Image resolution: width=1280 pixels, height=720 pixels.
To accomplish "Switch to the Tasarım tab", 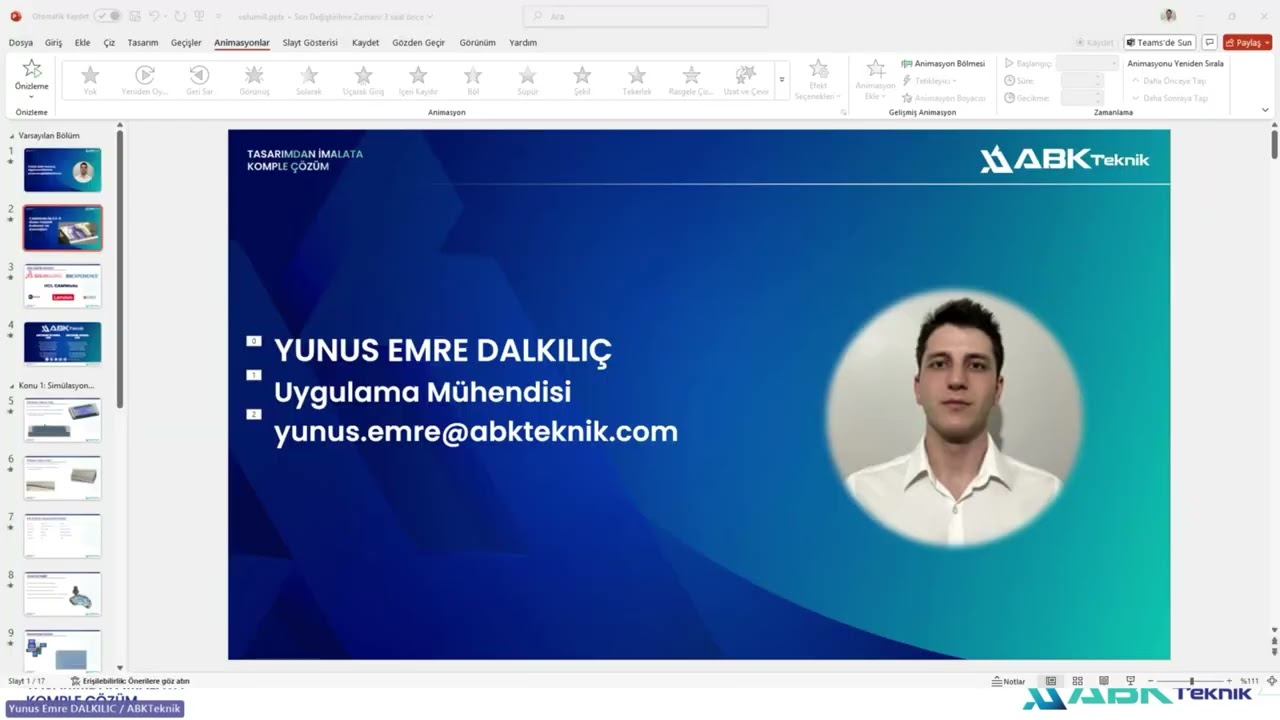I will [143, 43].
